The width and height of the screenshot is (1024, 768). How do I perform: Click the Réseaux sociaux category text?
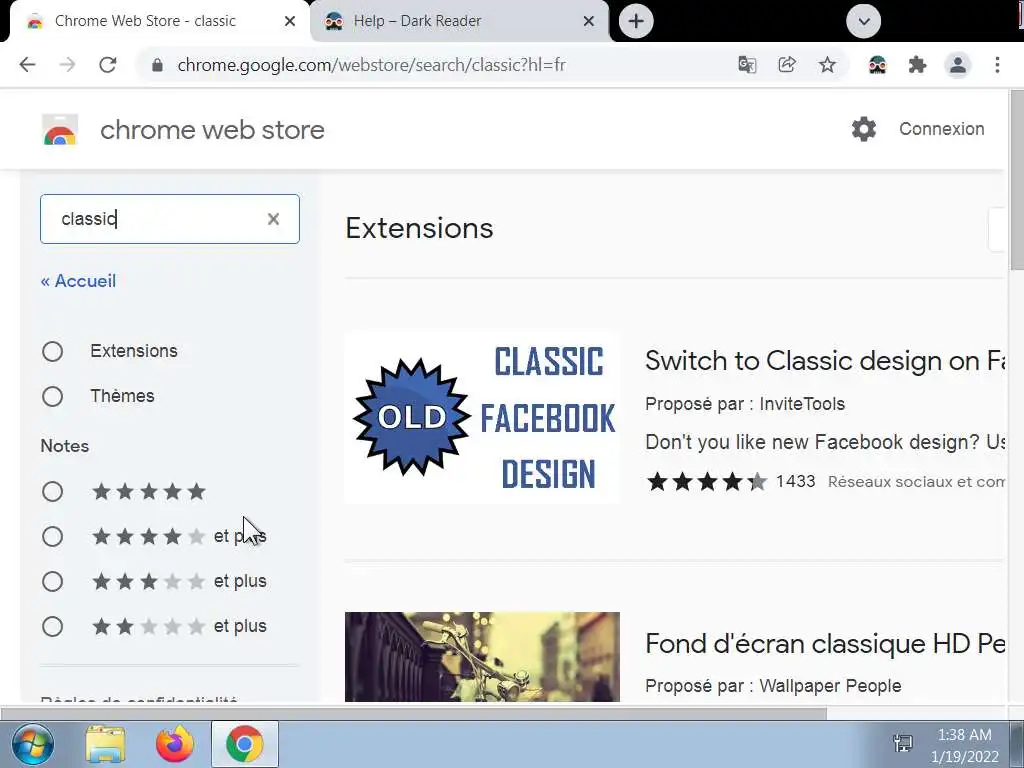pos(916,481)
